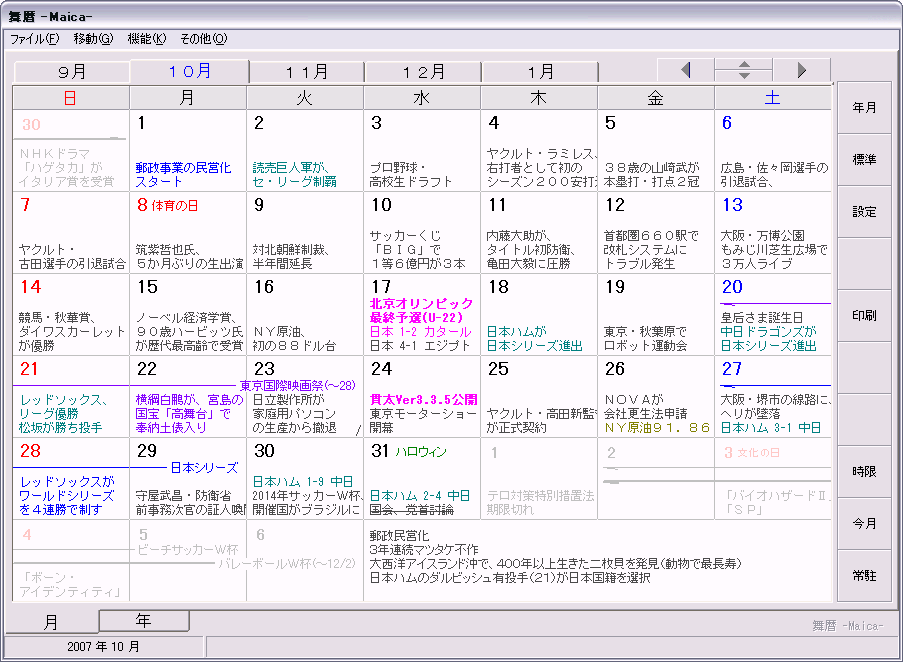This screenshot has height=662, width=903.
Task: Select the 12月 month tab
Action: click(x=423, y=72)
